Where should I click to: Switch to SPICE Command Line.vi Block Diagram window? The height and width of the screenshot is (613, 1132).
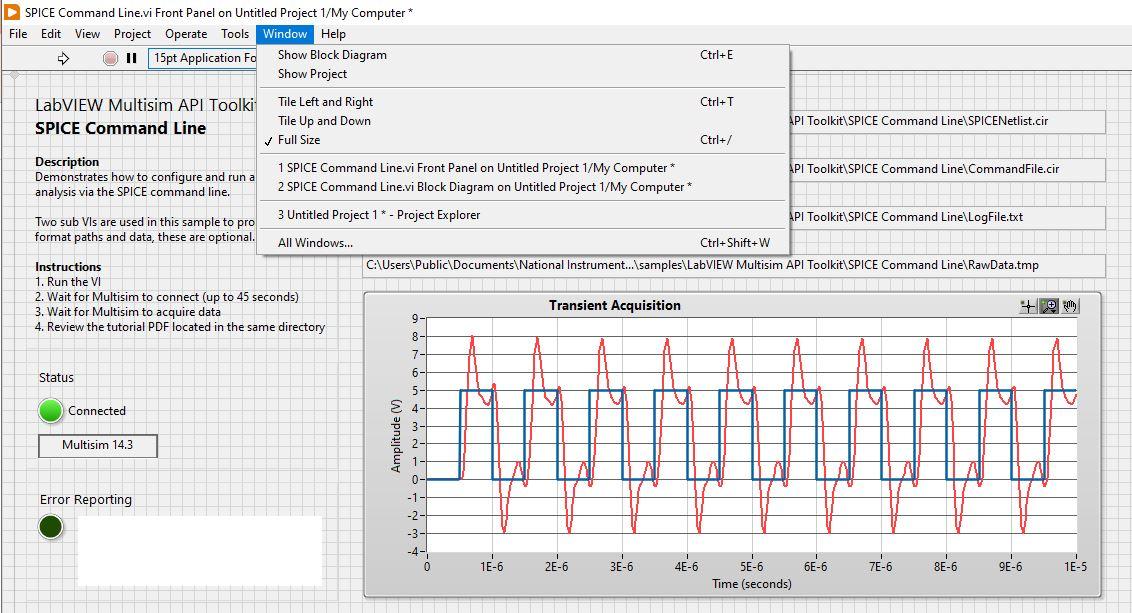coord(521,186)
